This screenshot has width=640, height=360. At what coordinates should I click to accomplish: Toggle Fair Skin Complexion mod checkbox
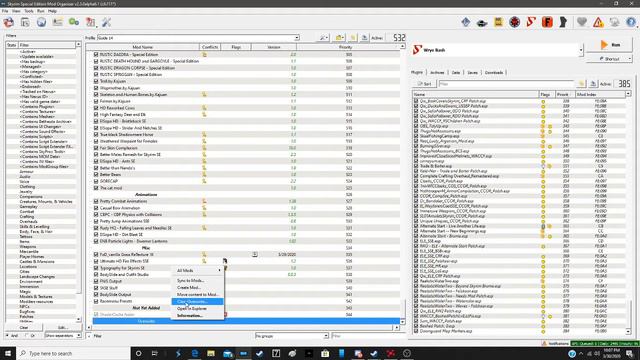pos(96,148)
